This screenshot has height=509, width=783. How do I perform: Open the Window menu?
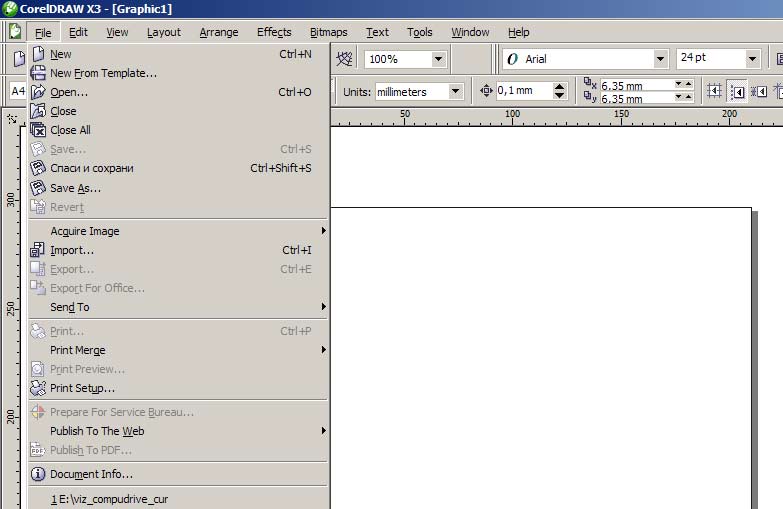[470, 32]
